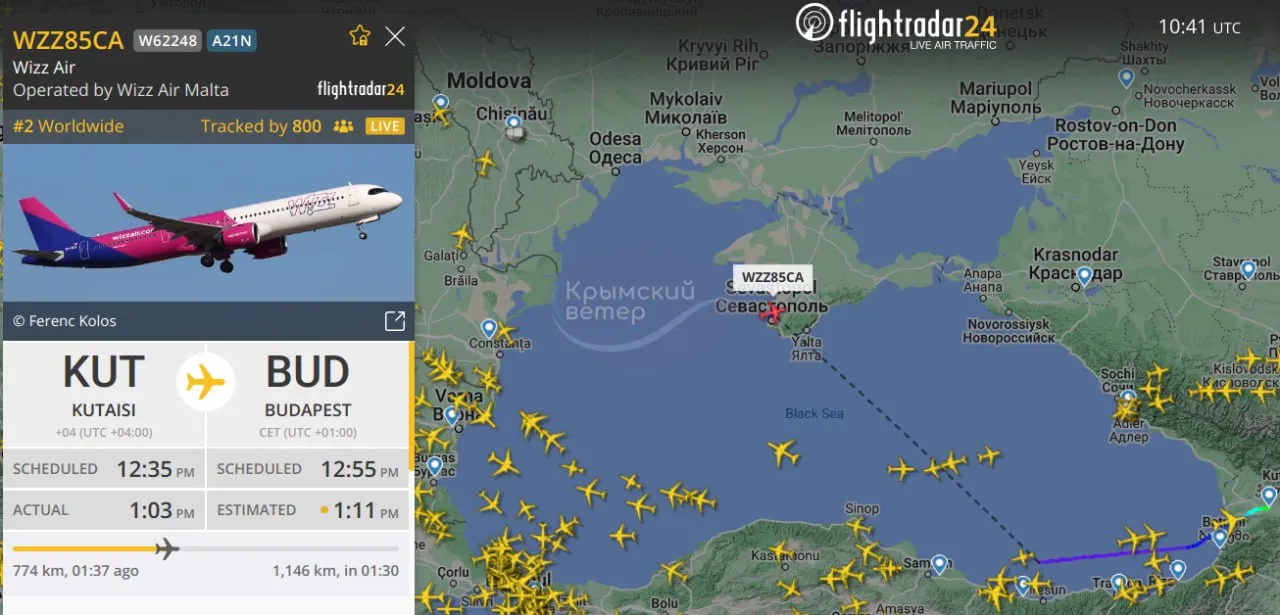
Task: Click the WZZ85CA callsign label on map
Action: click(x=772, y=277)
